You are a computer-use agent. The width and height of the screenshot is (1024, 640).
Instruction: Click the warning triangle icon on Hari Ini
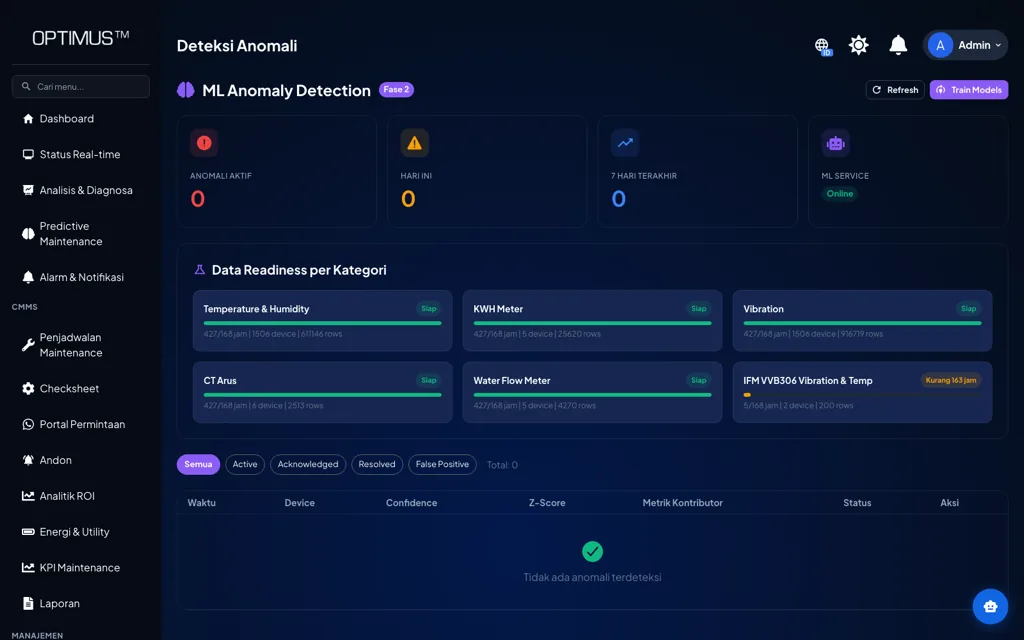pos(414,143)
